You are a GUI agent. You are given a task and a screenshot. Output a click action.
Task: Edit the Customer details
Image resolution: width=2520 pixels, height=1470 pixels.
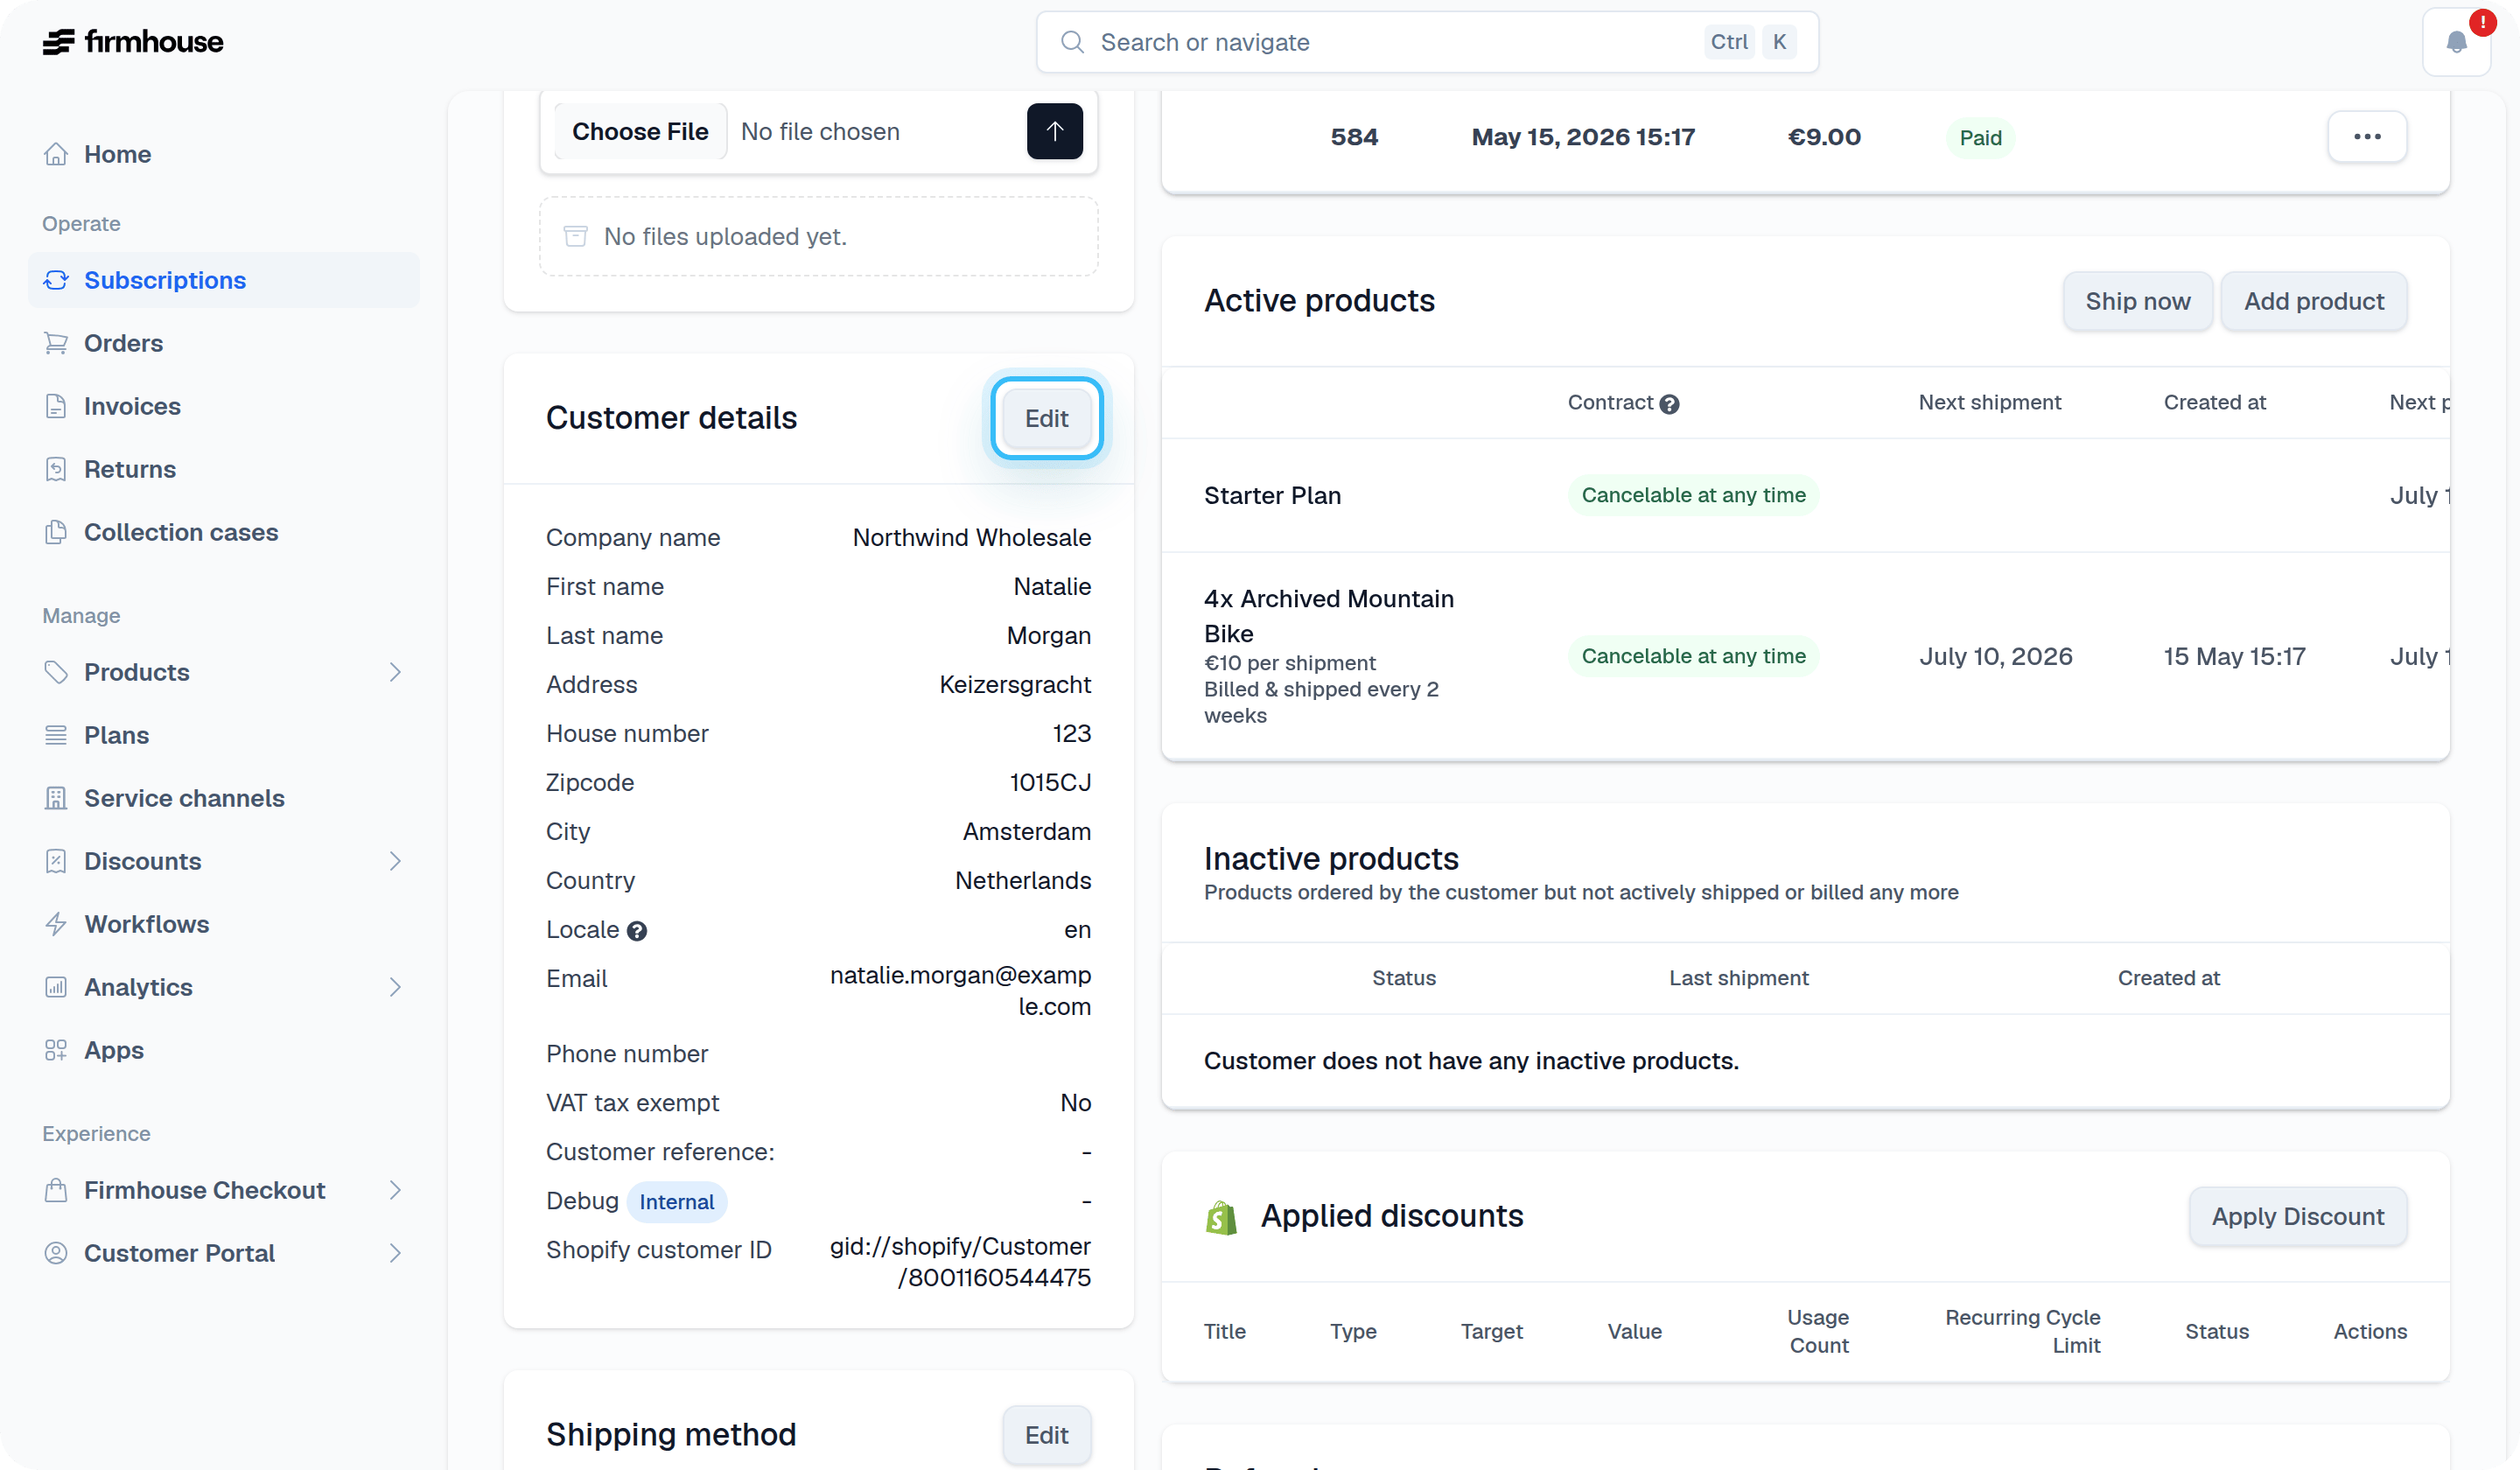[1046, 418]
